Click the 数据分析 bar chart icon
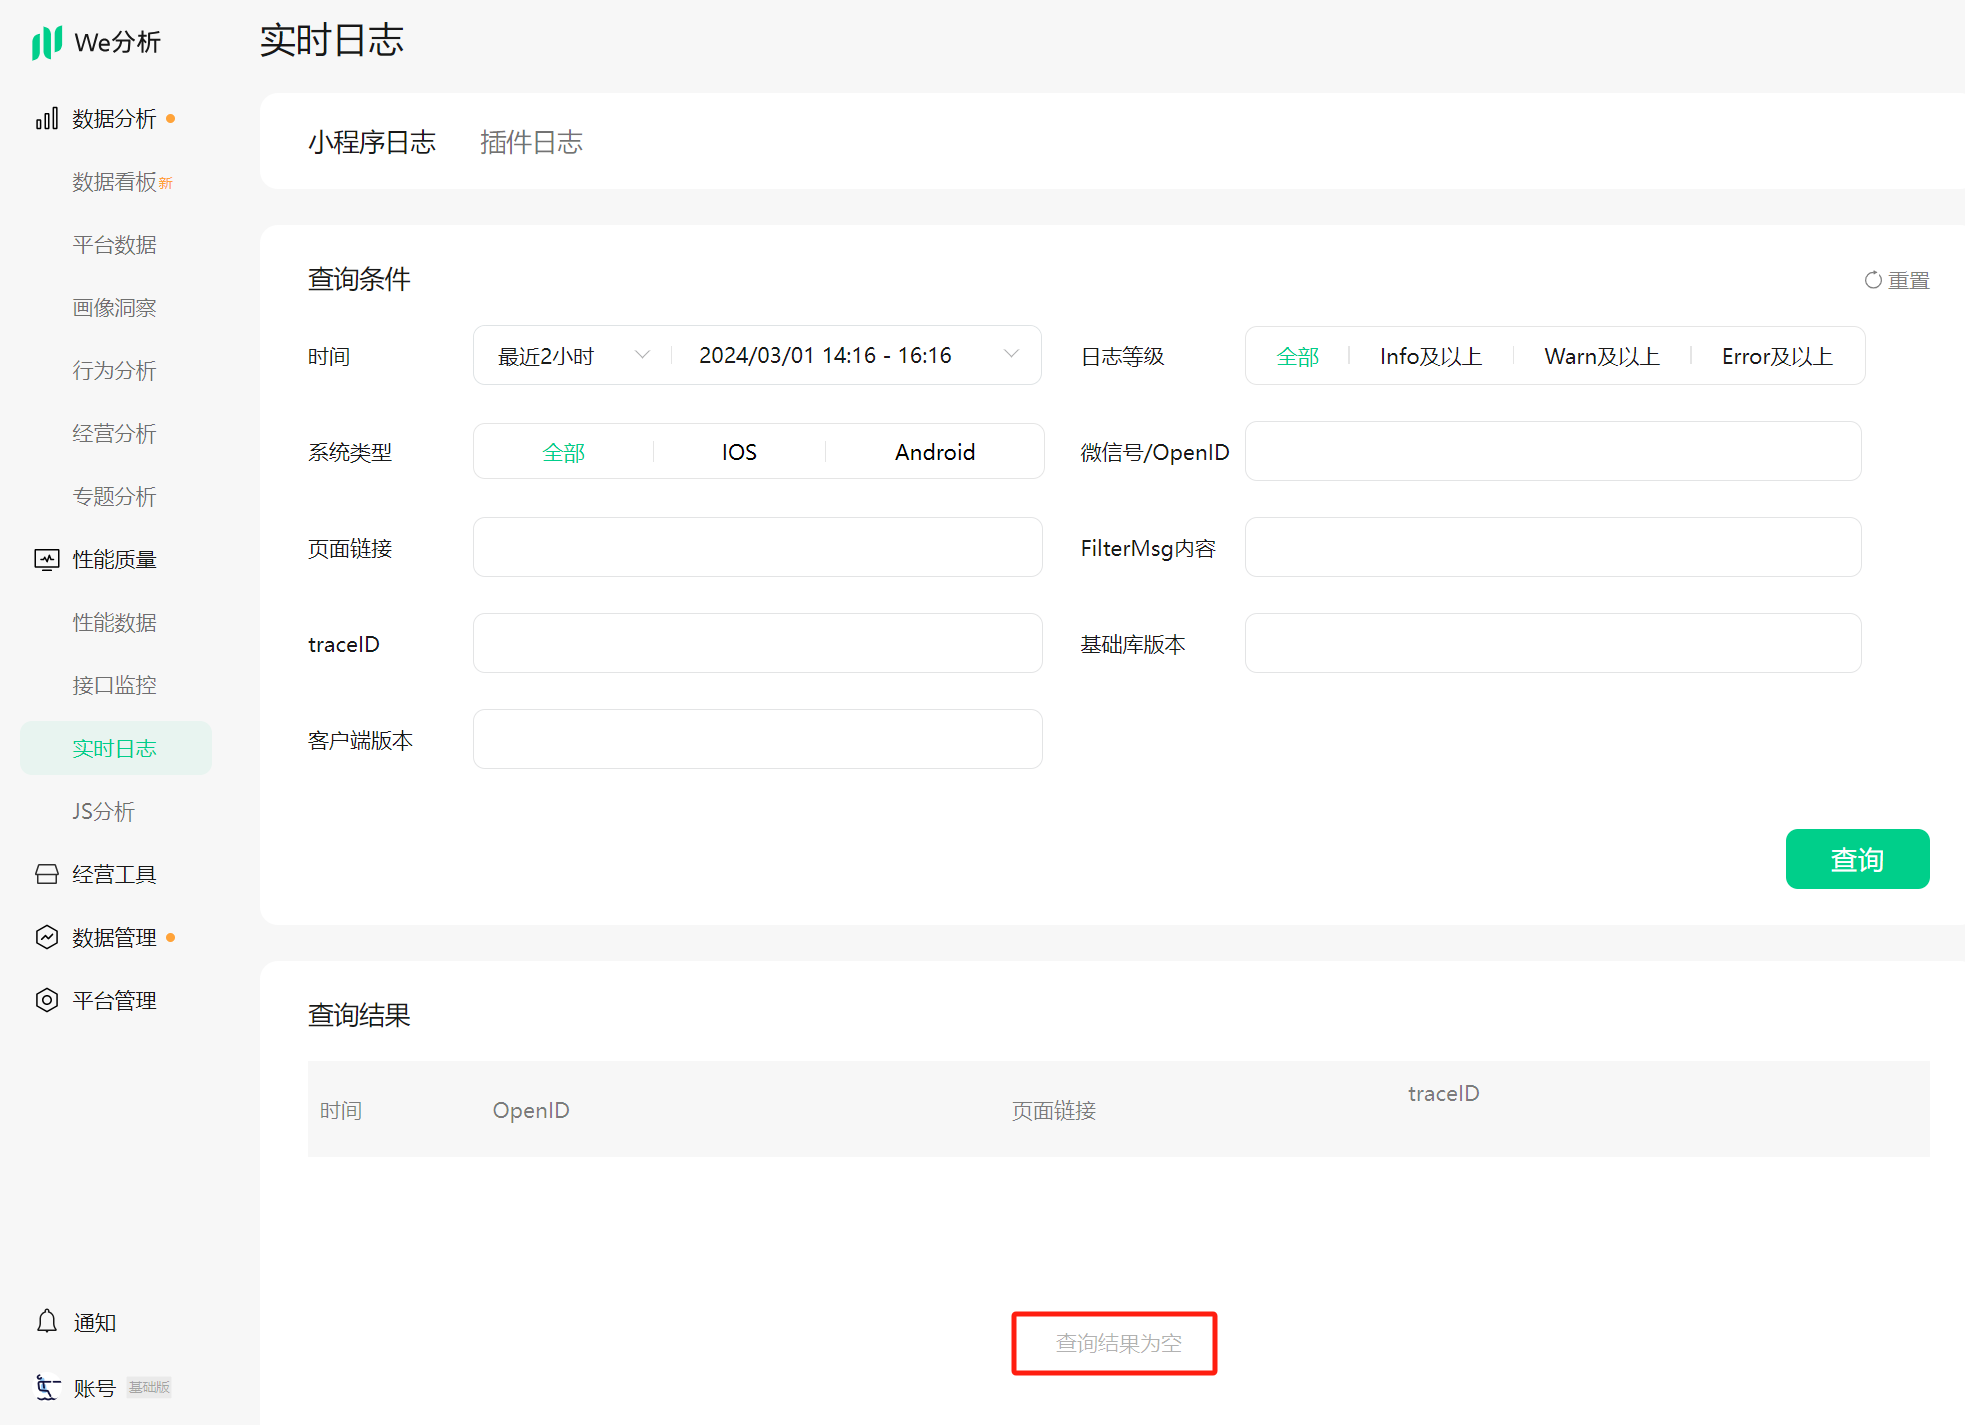This screenshot has width=1965, height=1425. pos(47,119)
